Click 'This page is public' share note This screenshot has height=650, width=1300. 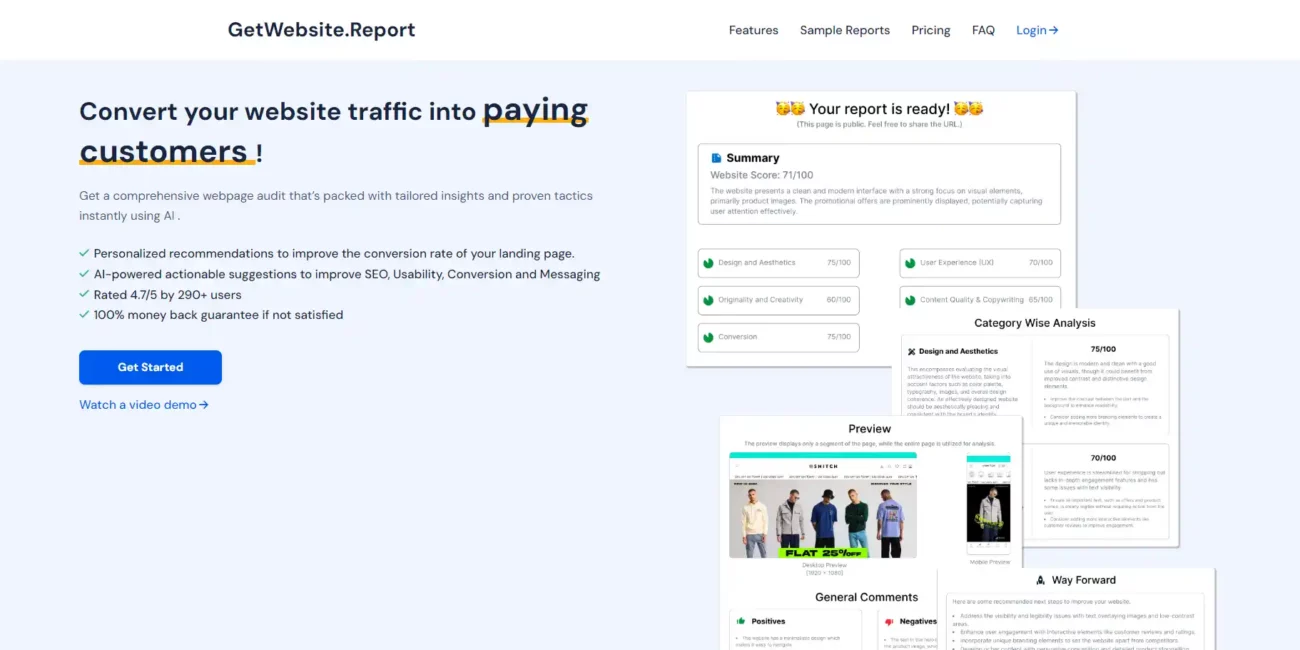coord(880,125)
